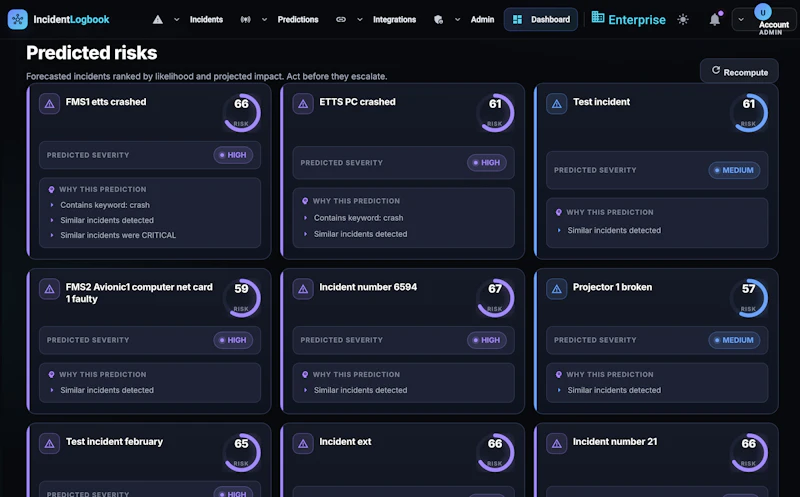Expand the Integrations dropdown chevron
Screen dimensions: 800x497
[x=360, y=19]
